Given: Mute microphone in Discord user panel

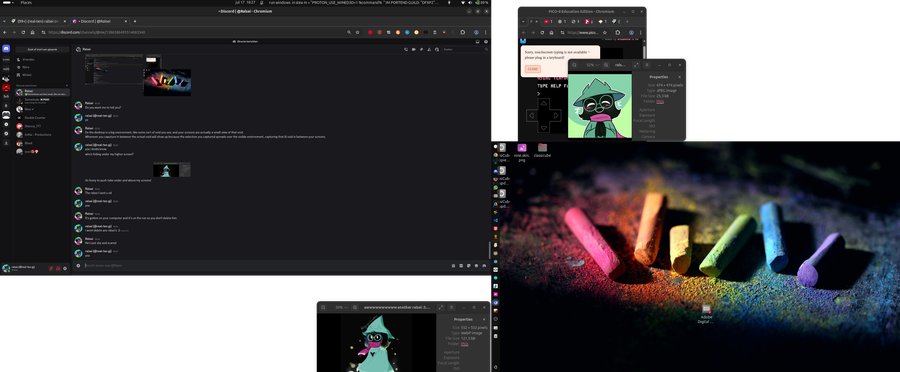Looking at the screenshot, I should pyautogui.click(x=51, y=268).
